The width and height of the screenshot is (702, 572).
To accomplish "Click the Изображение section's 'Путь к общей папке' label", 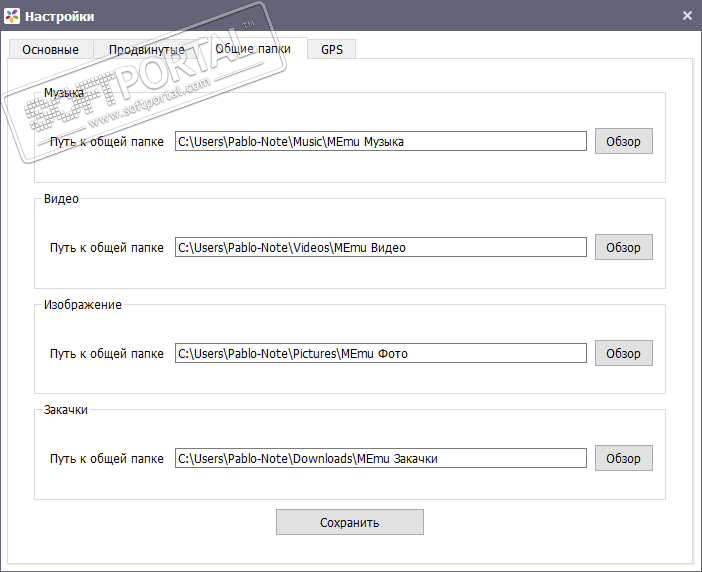I will 106,354.
